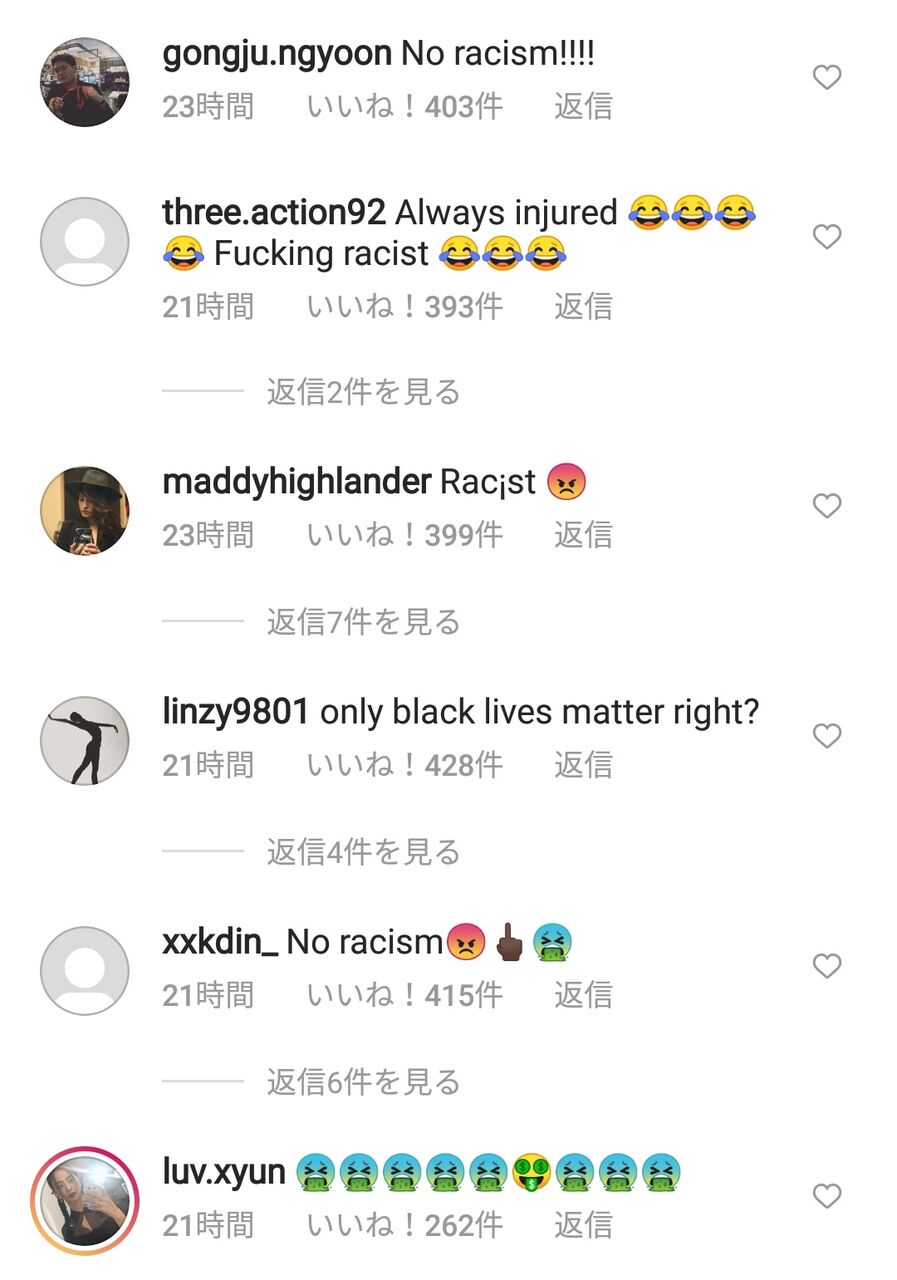The height and width of the screenshot is (1280, 897).
Task: Open maddyhighlander's avatar photo
Action: [x=84, y=511]
